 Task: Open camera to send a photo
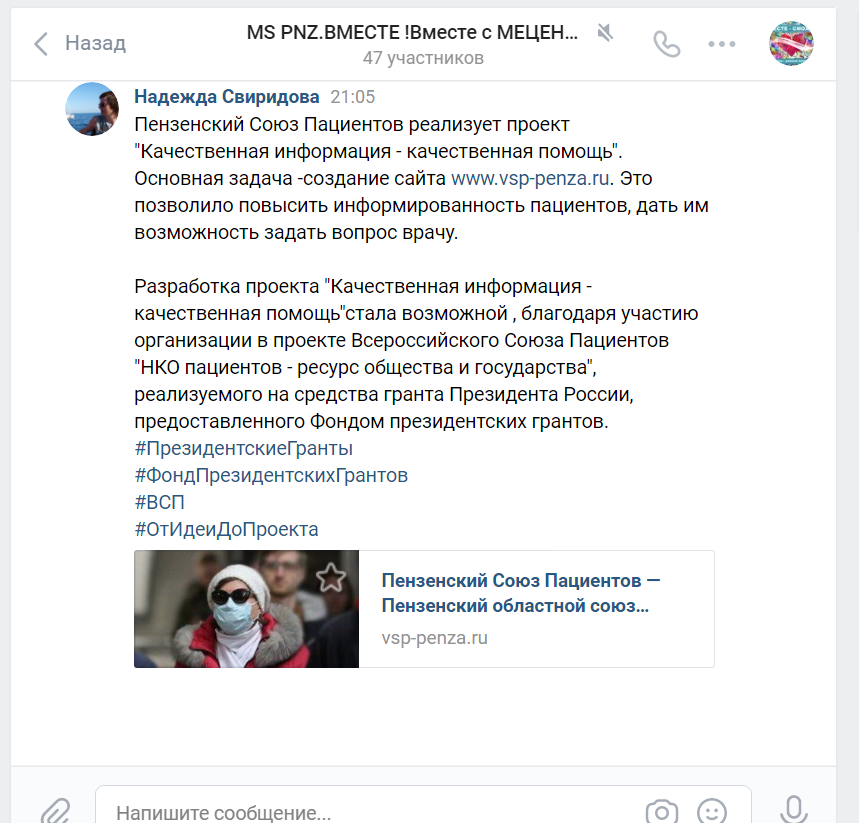[662, 811]
